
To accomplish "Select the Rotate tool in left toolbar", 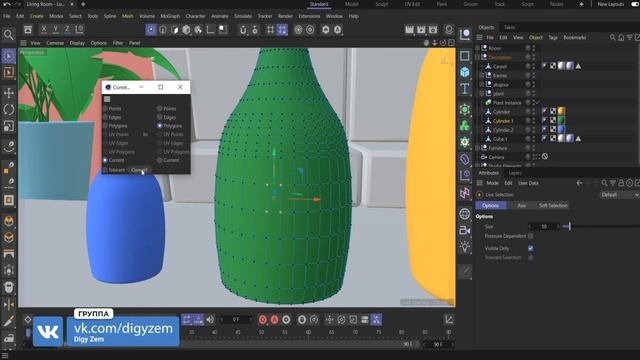I will (x=9, y=109).
